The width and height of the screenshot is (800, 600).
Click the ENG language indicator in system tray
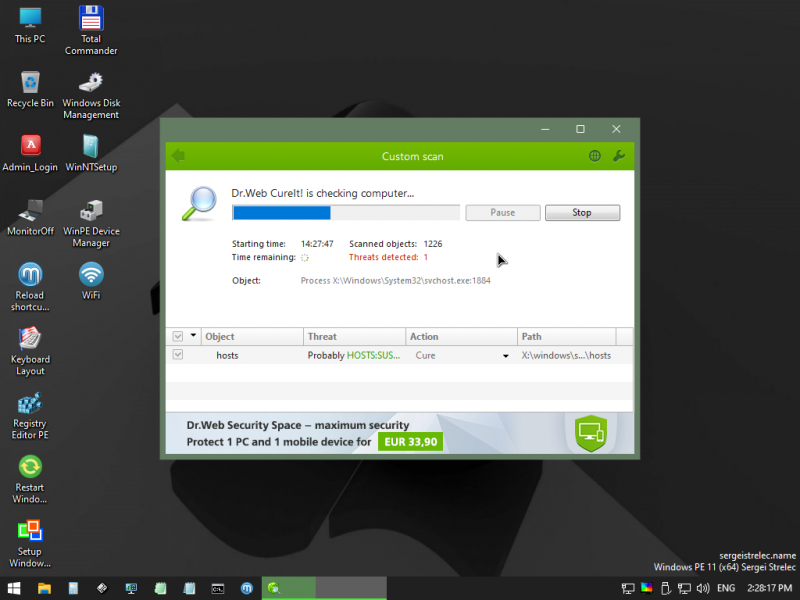[x=726, y=588]
